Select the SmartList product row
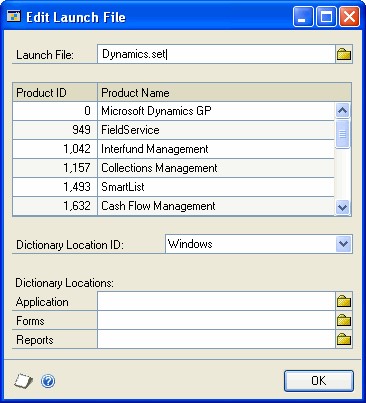The height and width of the screenshot is (403, 366). [x=173, y=187]
